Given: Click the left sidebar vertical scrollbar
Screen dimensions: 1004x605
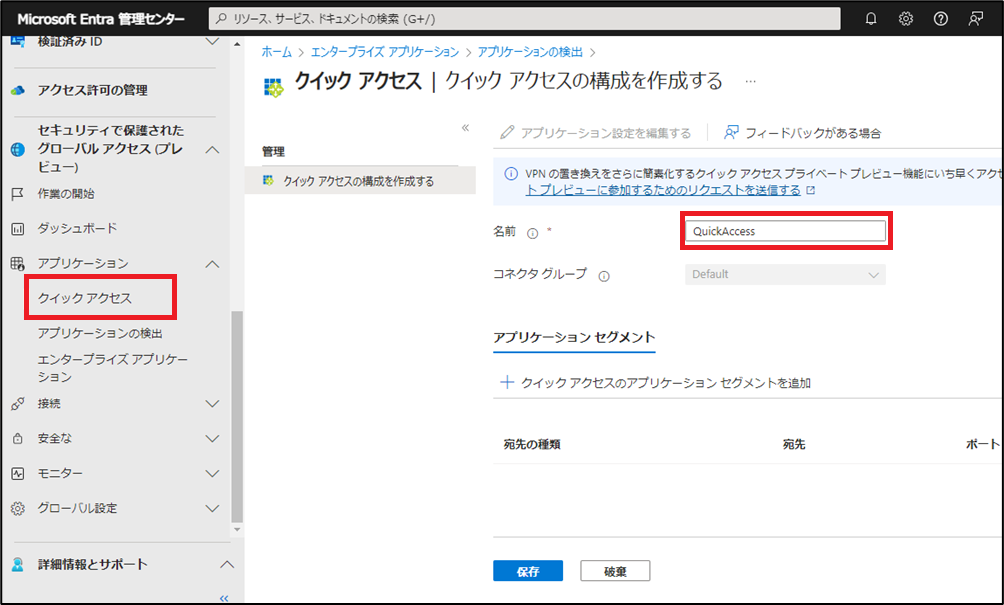Looking at the screenshot, I should 237,416.
